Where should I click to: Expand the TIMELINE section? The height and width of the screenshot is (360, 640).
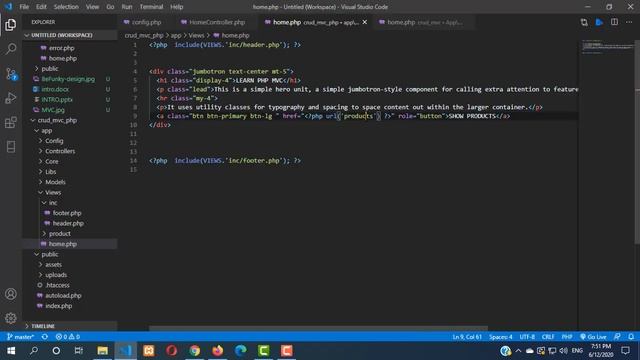coord(43,326)
